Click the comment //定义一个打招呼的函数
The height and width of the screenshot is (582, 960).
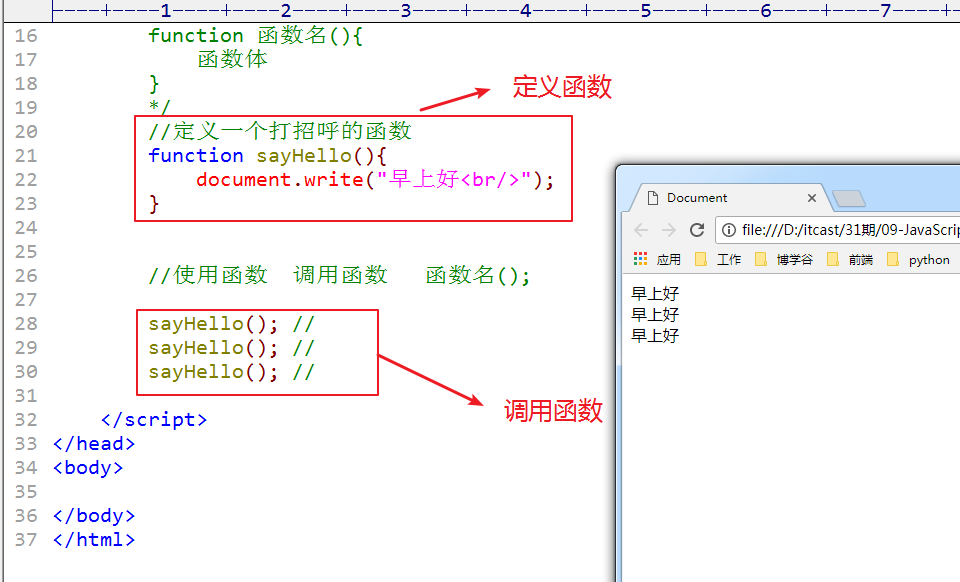280,131
